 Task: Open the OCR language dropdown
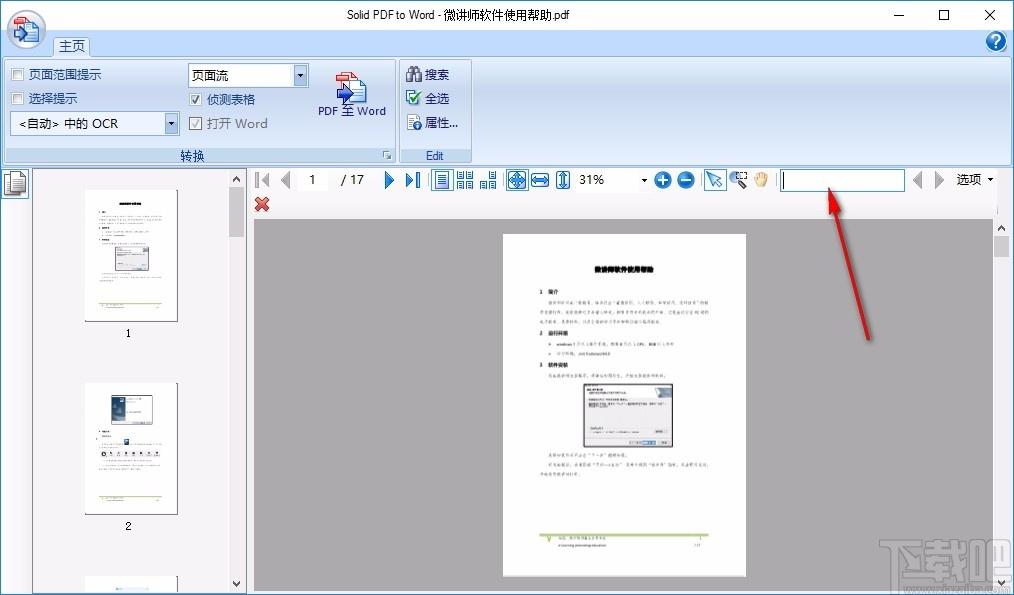click(x=171, y=124)
